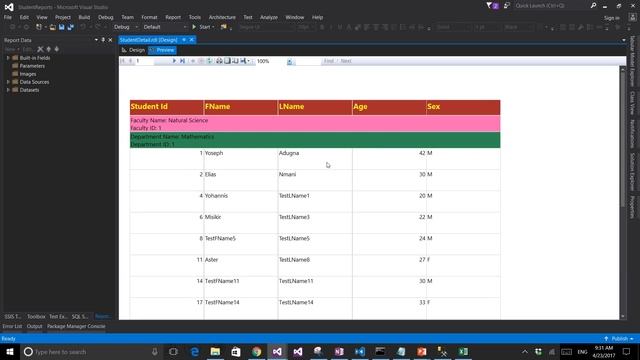640x360 pixels.
Task: Click the Refresh icon in preview toolbar
Action: (209, 61)
